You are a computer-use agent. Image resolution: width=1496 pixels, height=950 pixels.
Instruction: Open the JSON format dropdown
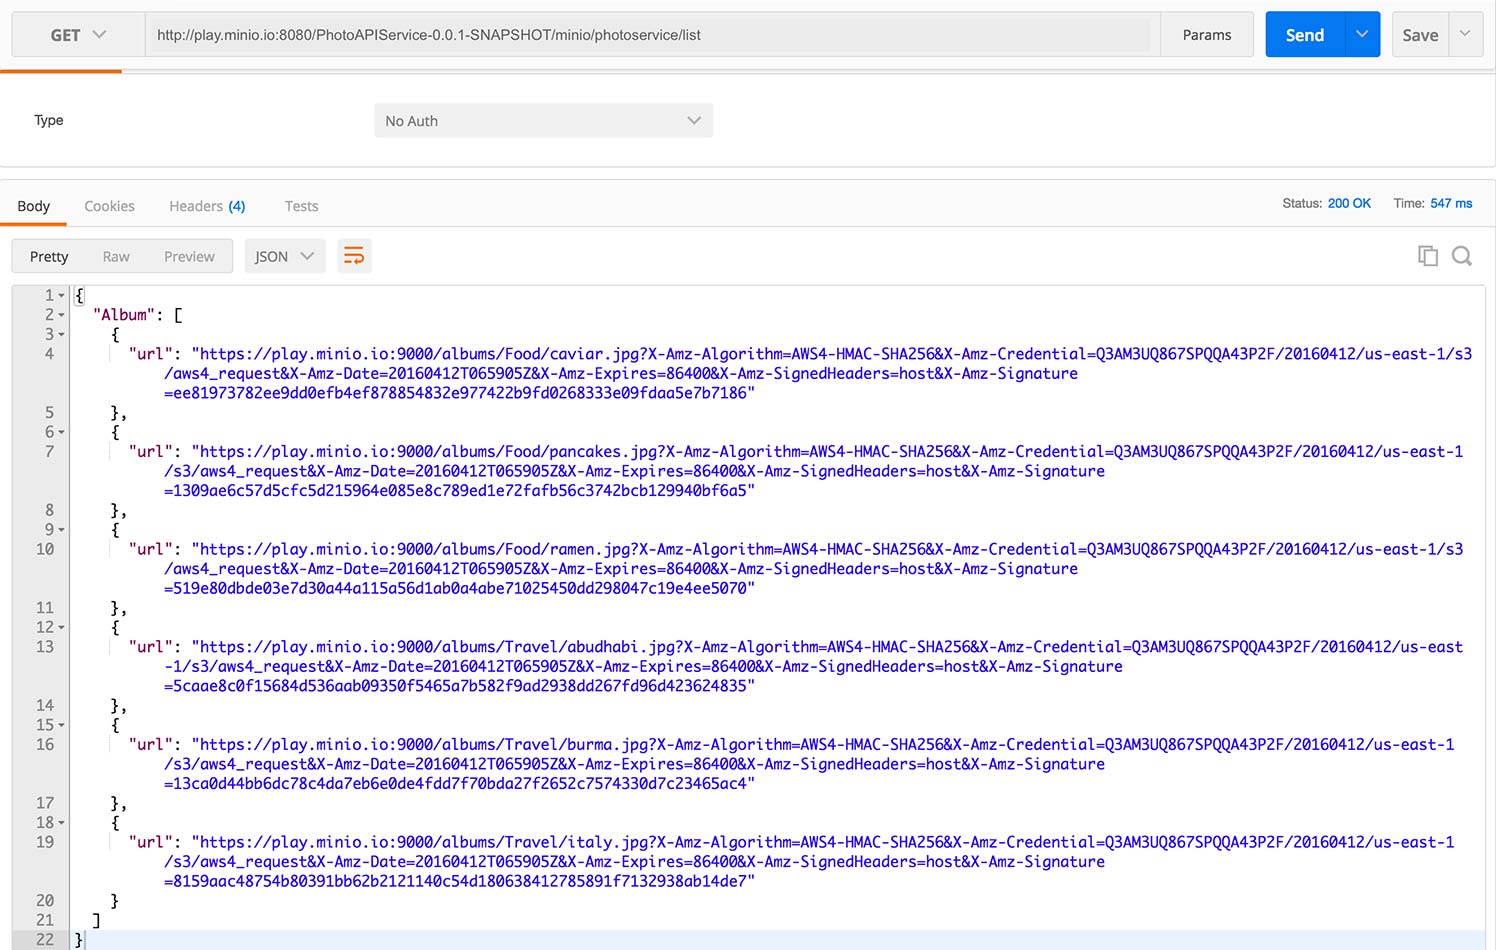click(x=283, y=256)
